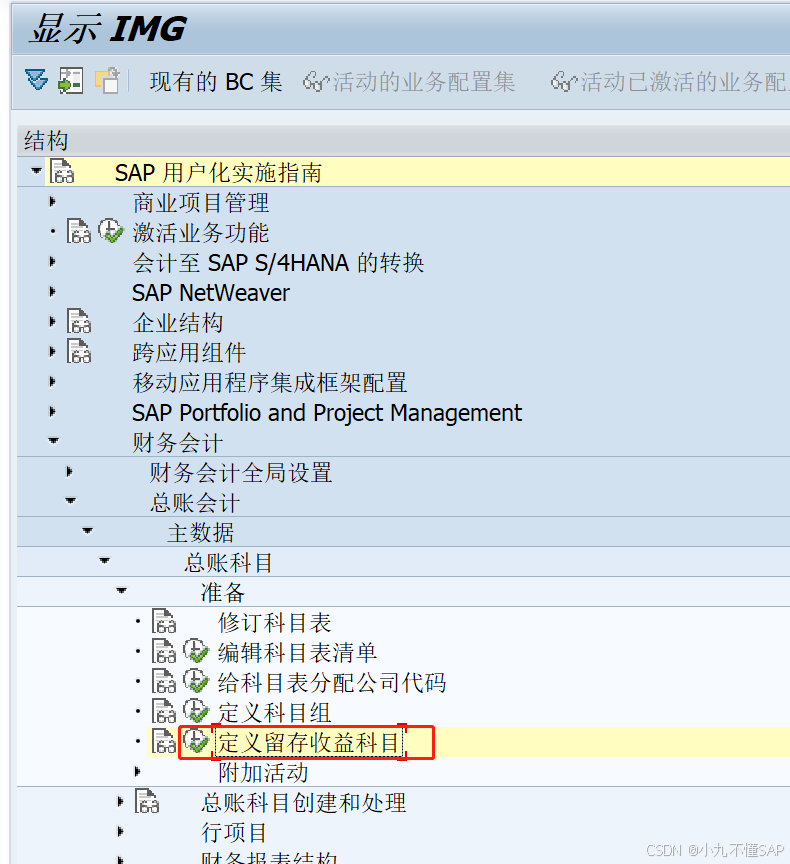Open documentation icon of 企业结构

pos(79,321)
